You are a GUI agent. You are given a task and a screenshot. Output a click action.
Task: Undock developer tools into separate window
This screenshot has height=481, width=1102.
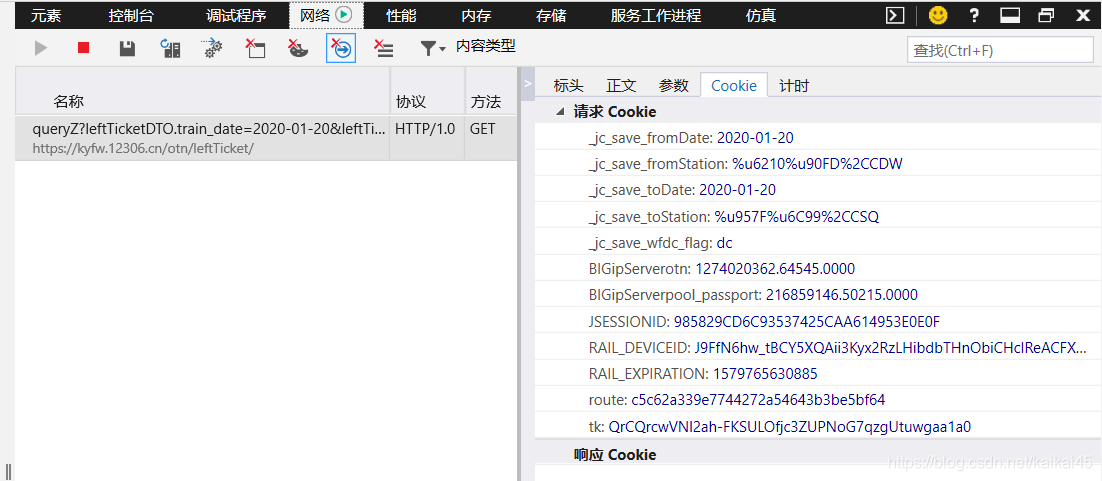1046,15
